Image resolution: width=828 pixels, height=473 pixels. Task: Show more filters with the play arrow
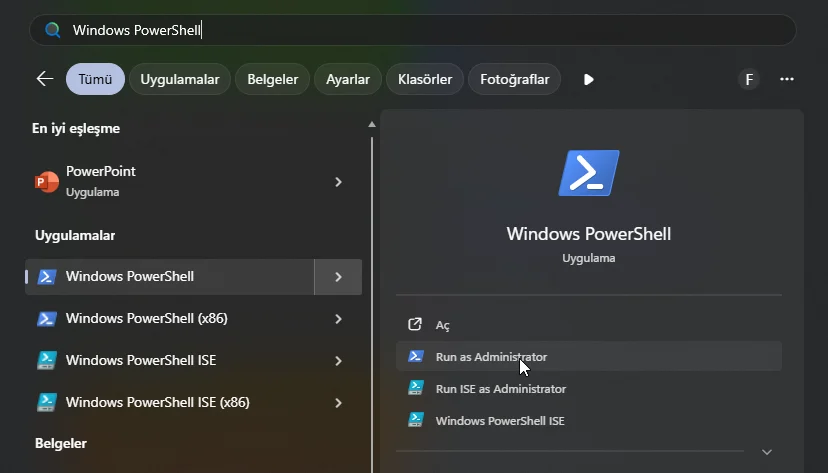coord(589,79)
